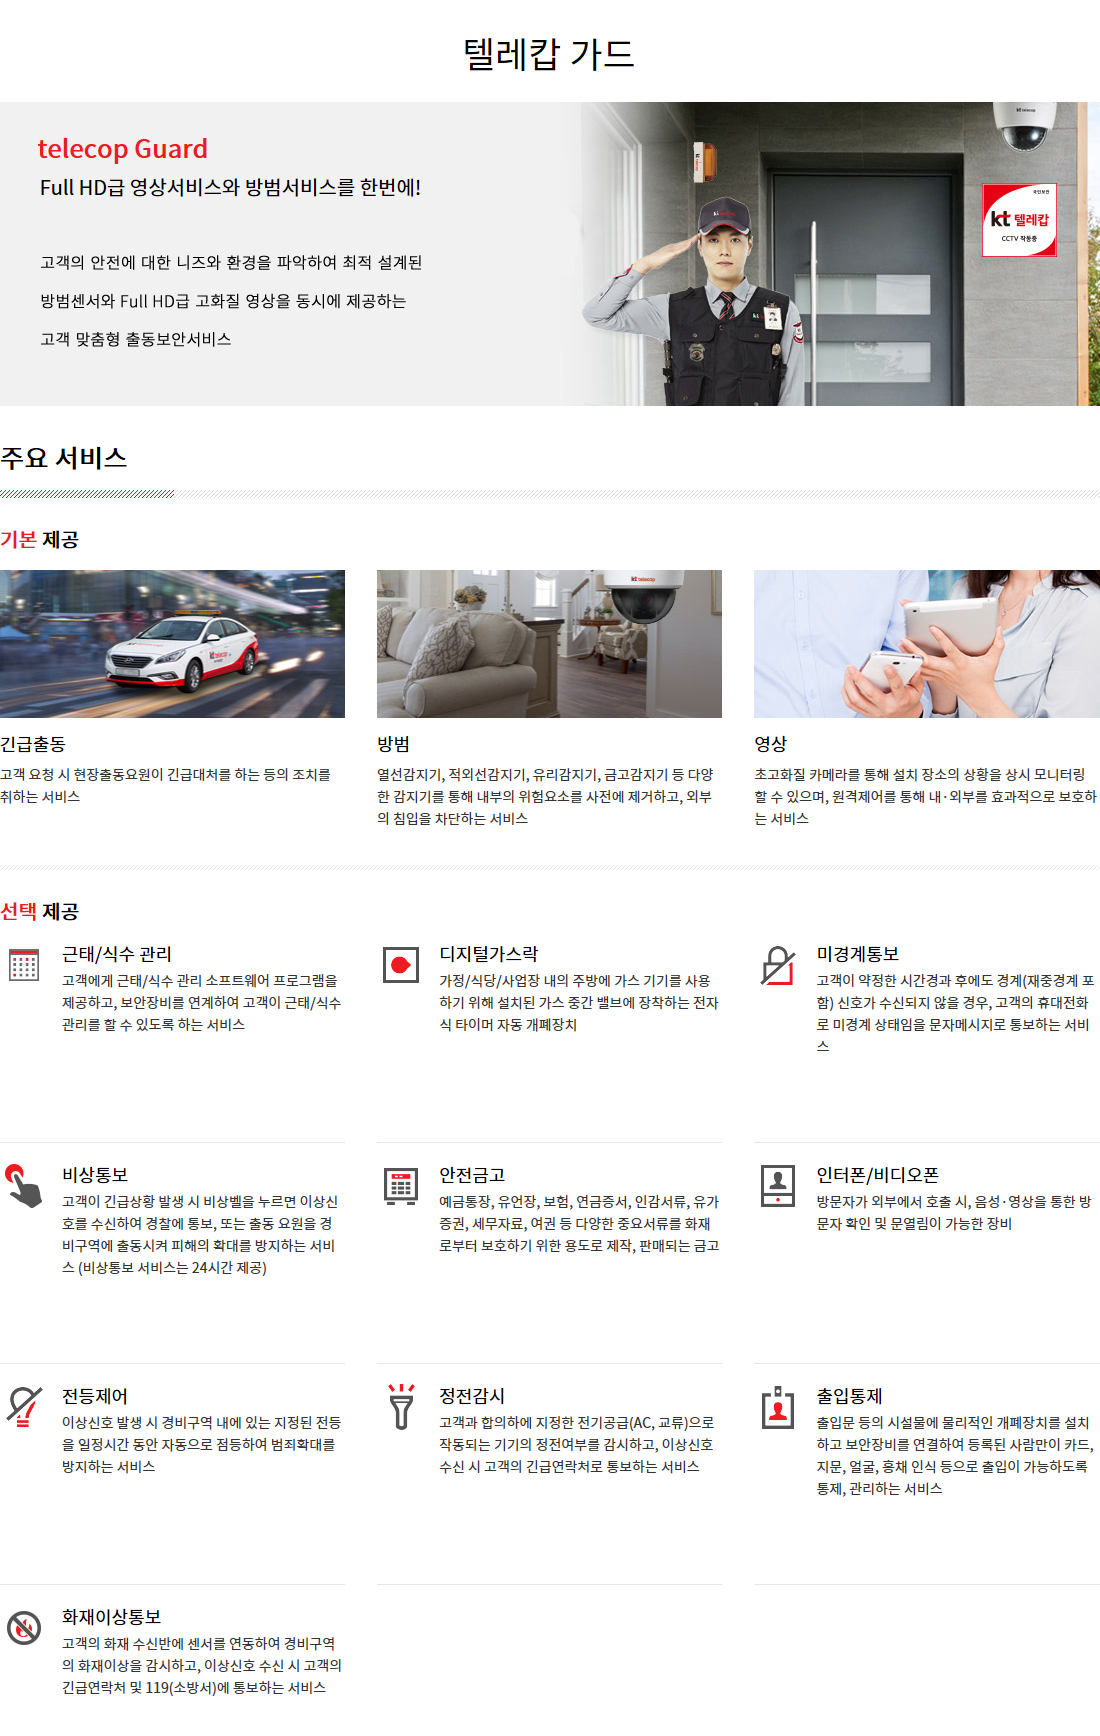Click the 화재이상통보 fire prohibition icon
The height and width of the screenshot is (1736, 1100).
click(24, 1628)
